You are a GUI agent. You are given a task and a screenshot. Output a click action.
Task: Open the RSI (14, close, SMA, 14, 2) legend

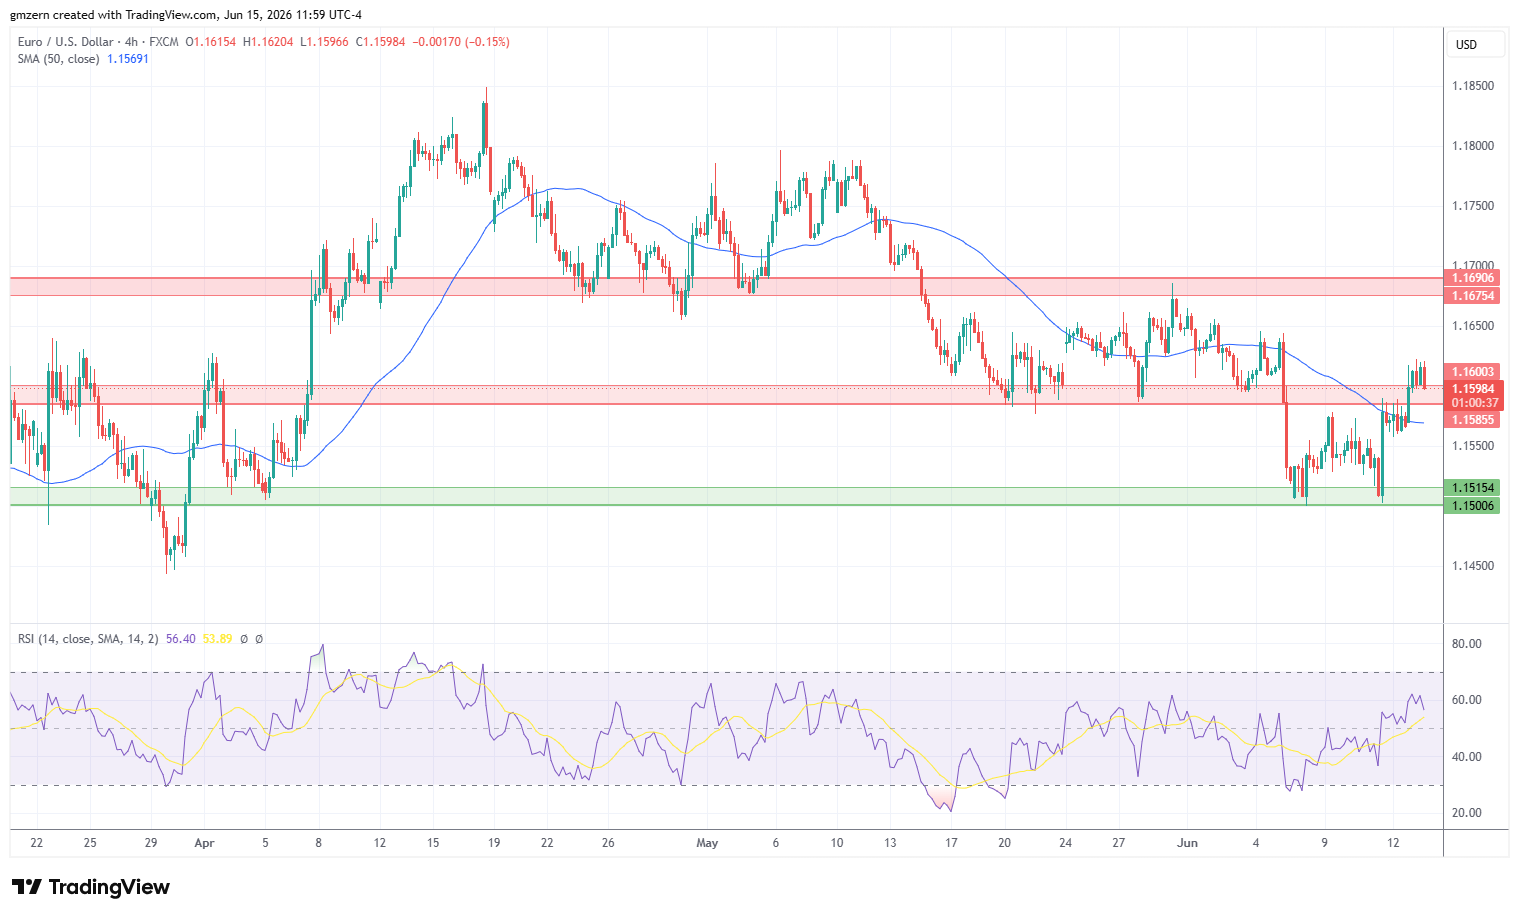click(x=88, y=639)
